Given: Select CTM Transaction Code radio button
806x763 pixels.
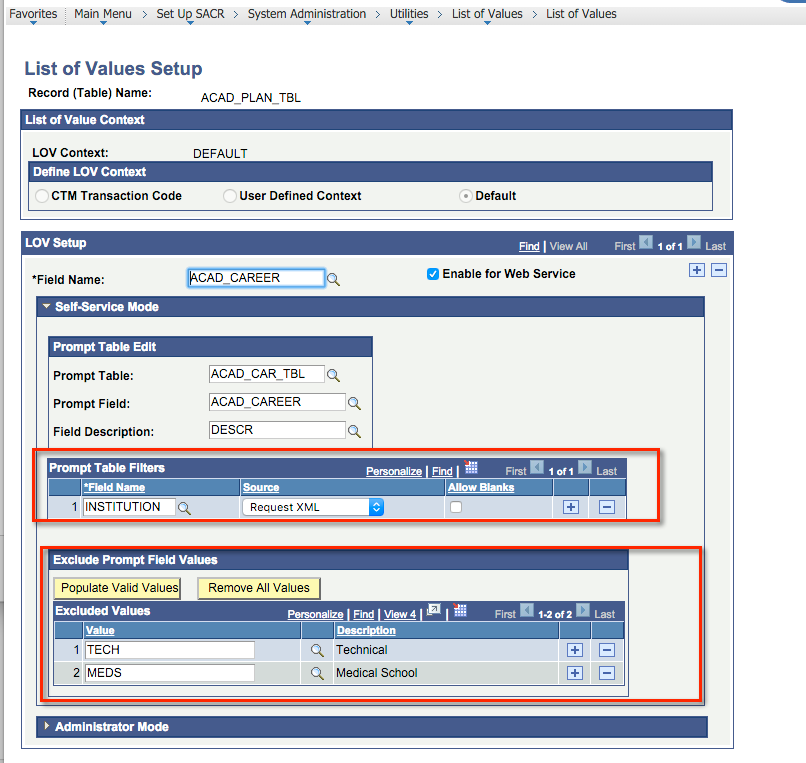Looking at the screenshot, I should [x=42, y=196].
